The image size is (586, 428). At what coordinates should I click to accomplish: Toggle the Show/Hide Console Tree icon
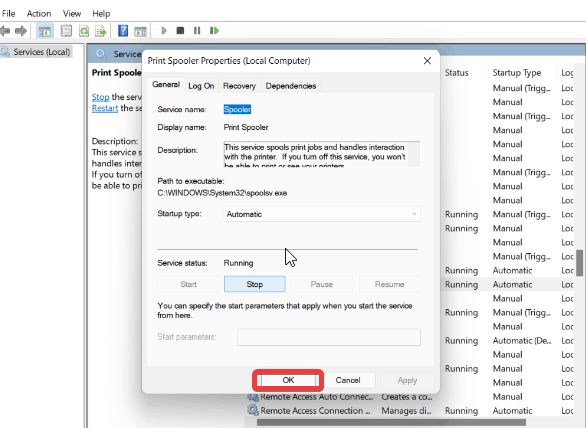pos(44,31)
